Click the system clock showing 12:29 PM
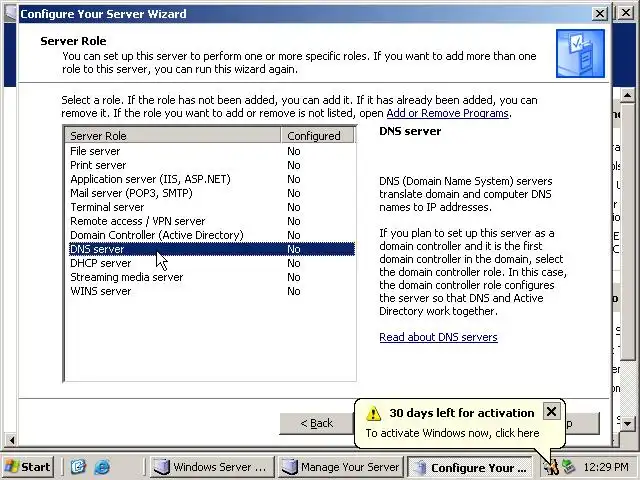The image size is (640, 480). [606, 467]
